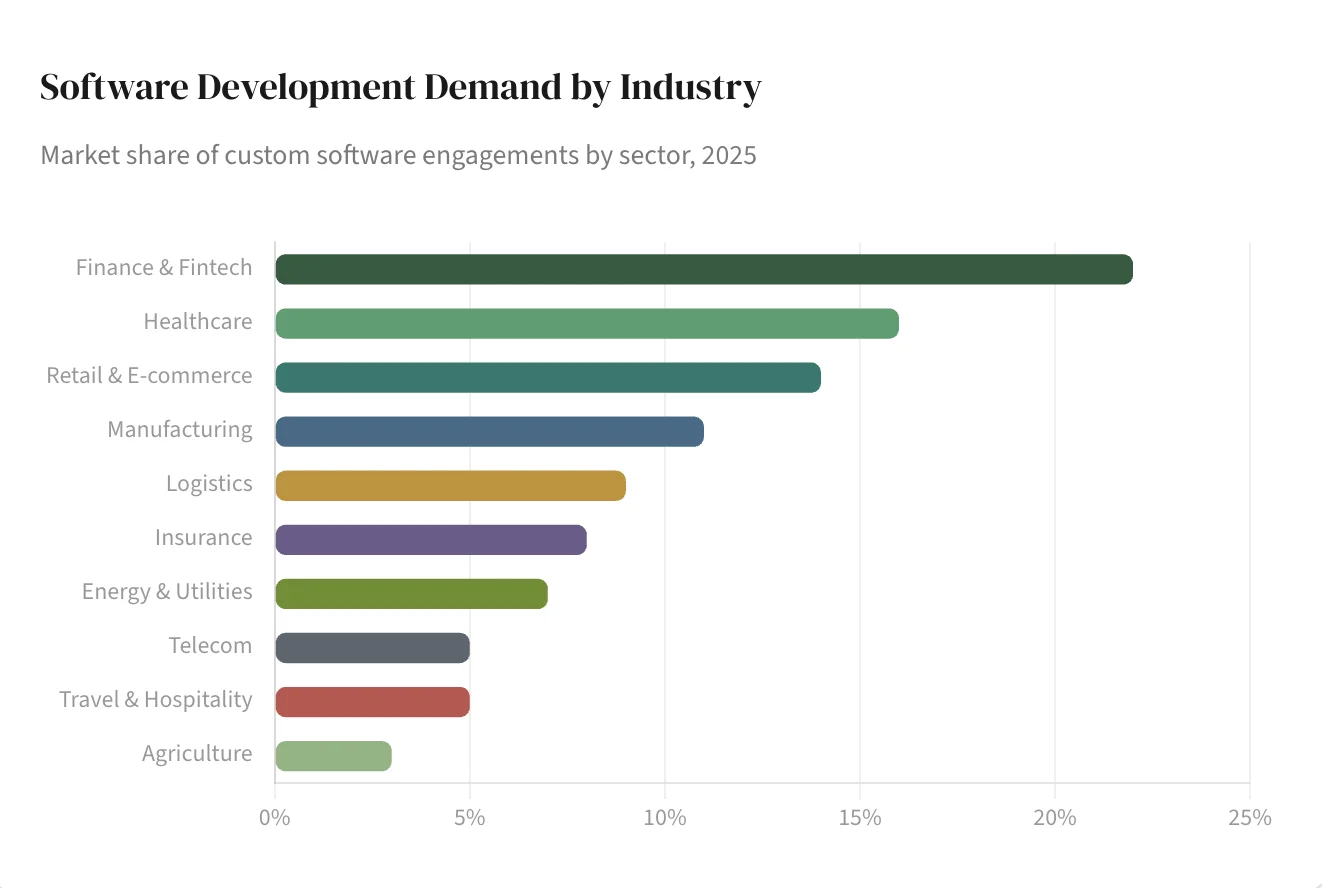Image resolution: width=1322 pixels, height=888 pixels.
Task: Click the Energy & Utilities bar
Action: (410, 593)
